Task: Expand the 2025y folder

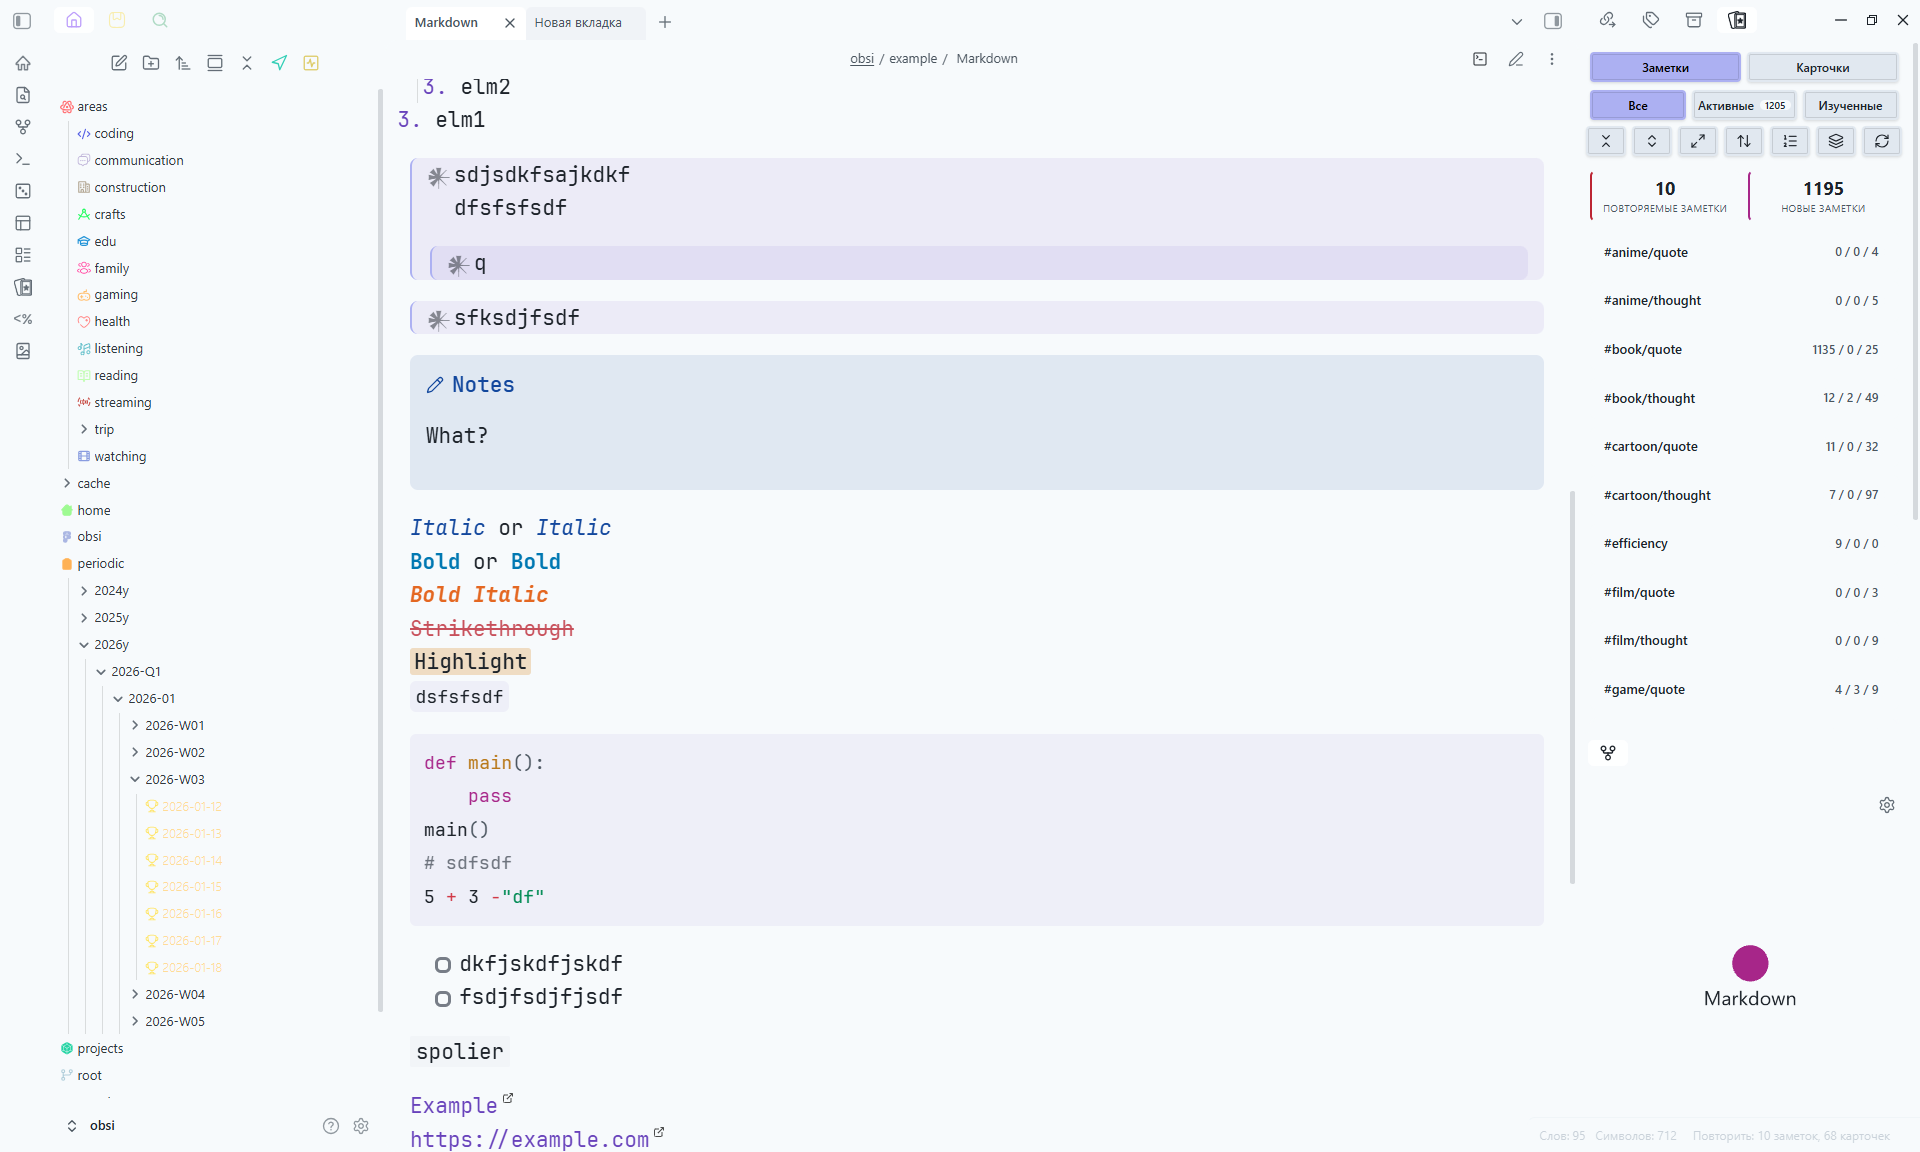Action: [84, 618]
